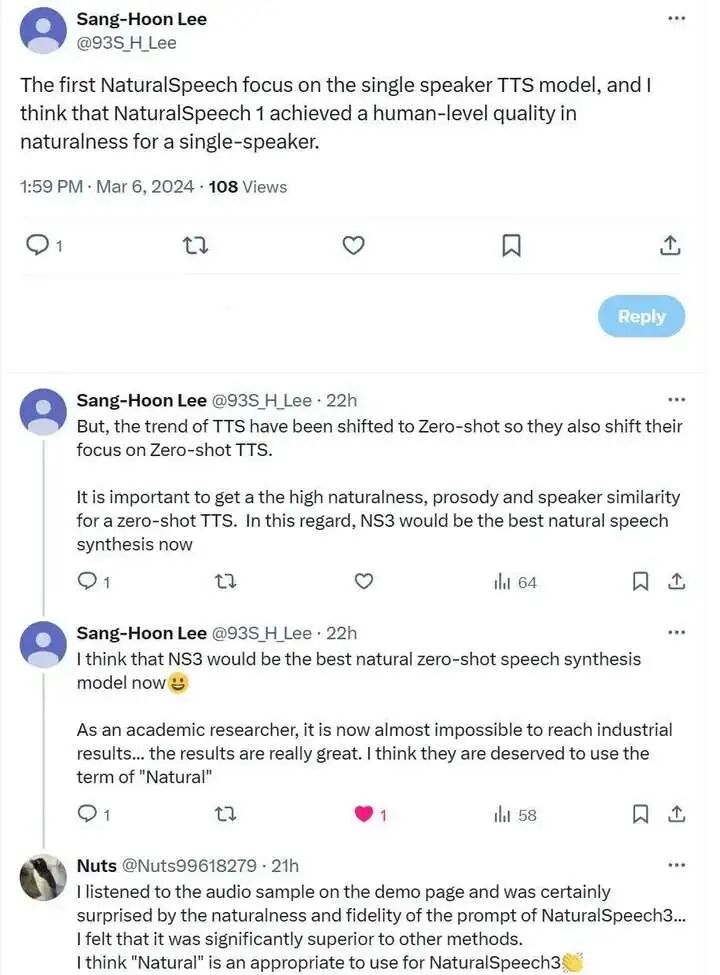This screenshot has width=720, height=975.
Task: View analytics showing 64 views
Action: point(515,582)
